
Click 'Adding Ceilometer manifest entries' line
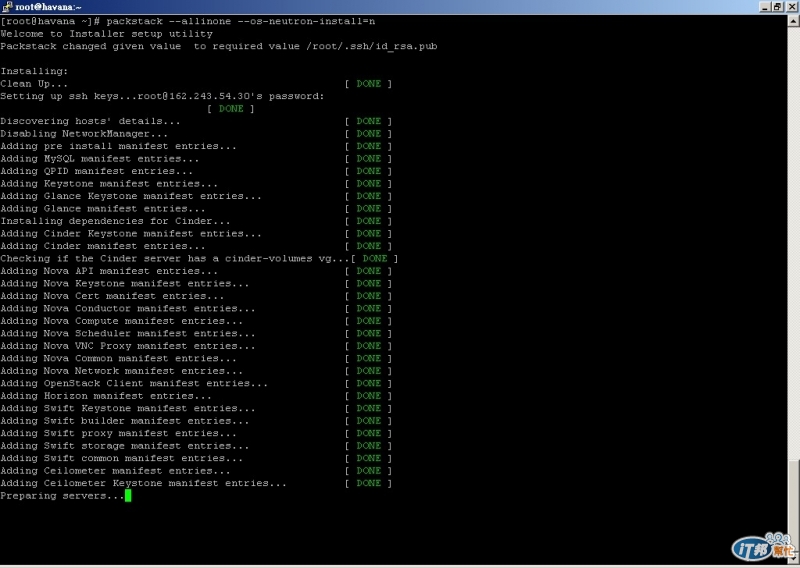(x=115, y=471)
